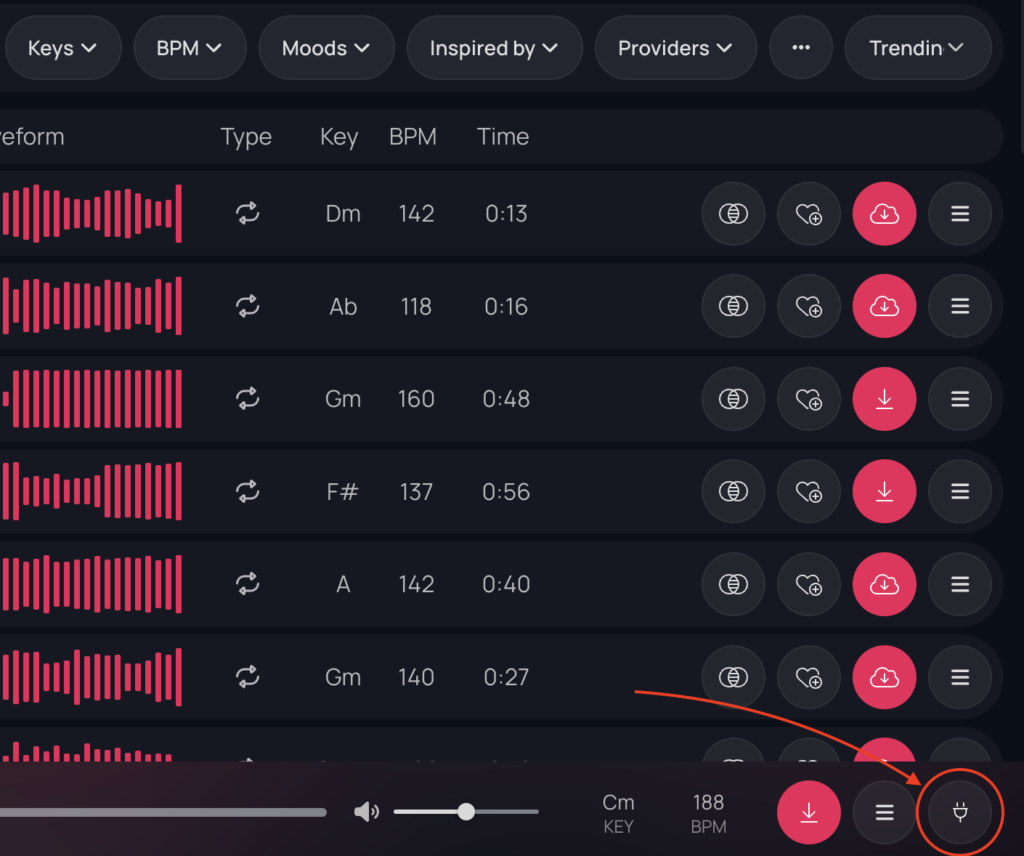Download the Gm 160 BPM sample
The width and height of the screenshot is (1024, 856).
tap(884, 399)
